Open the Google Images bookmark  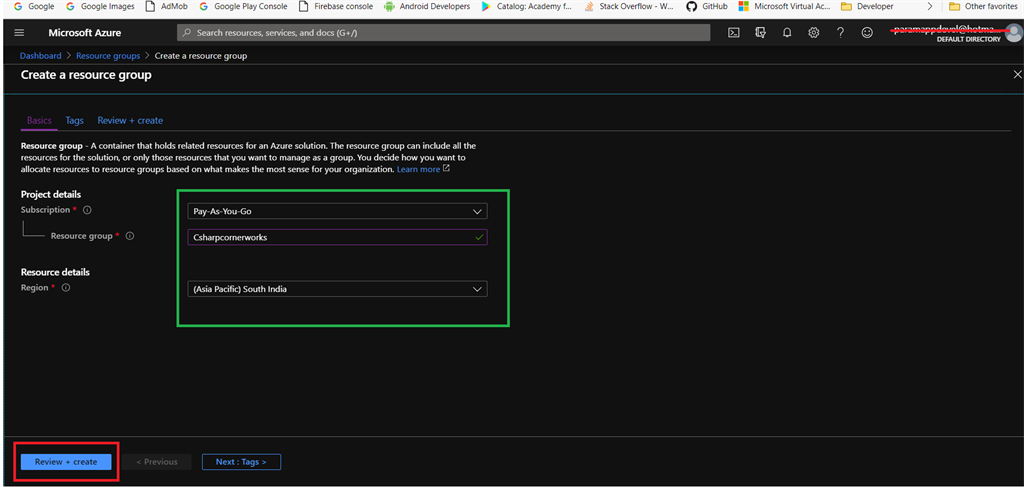(100, 7)
